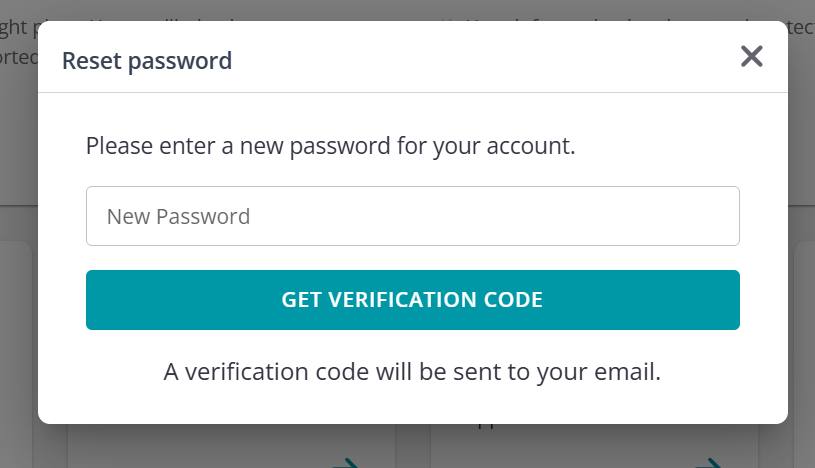Click the dimmed left arrow icon below dialog
815x468 pixels.
(346, 462)
